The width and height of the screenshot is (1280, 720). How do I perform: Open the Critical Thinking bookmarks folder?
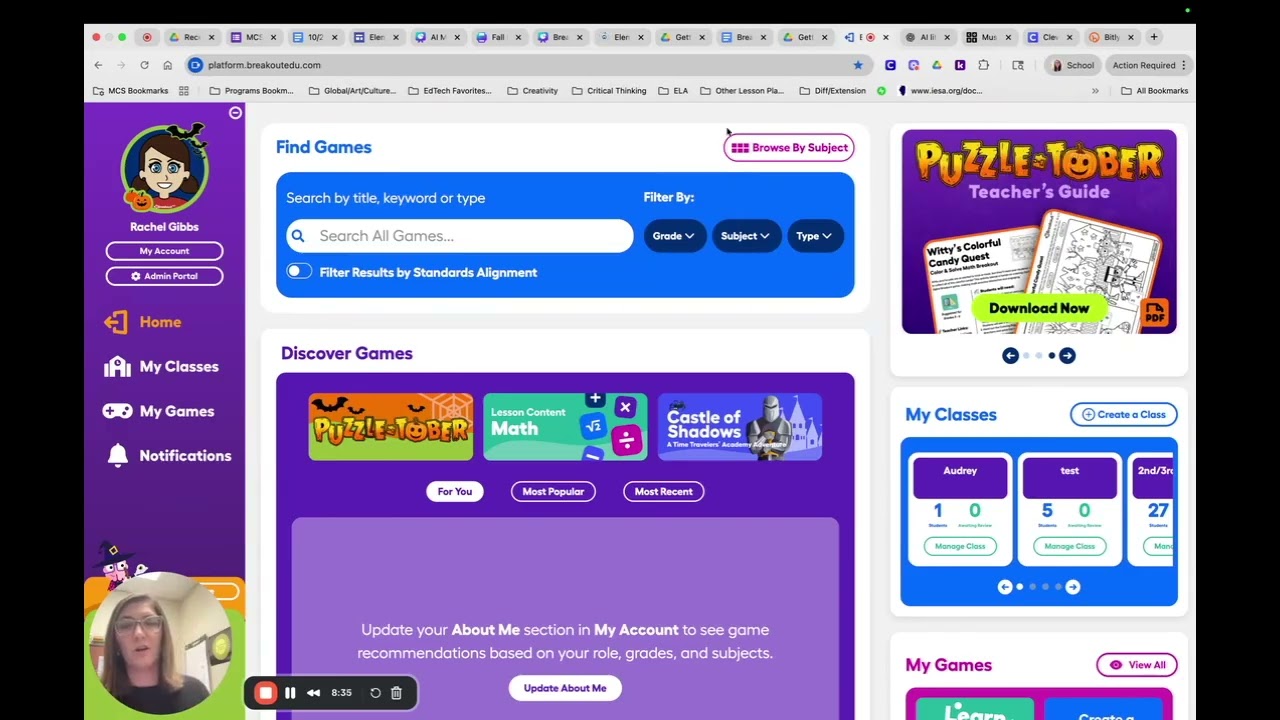click(x=609, y=91)
